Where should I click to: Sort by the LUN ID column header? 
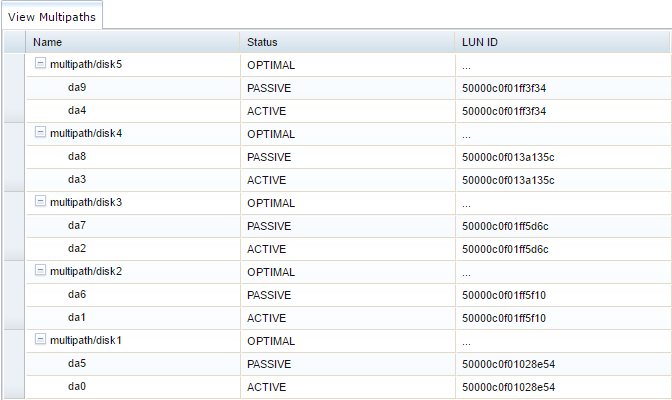(563, 42)
